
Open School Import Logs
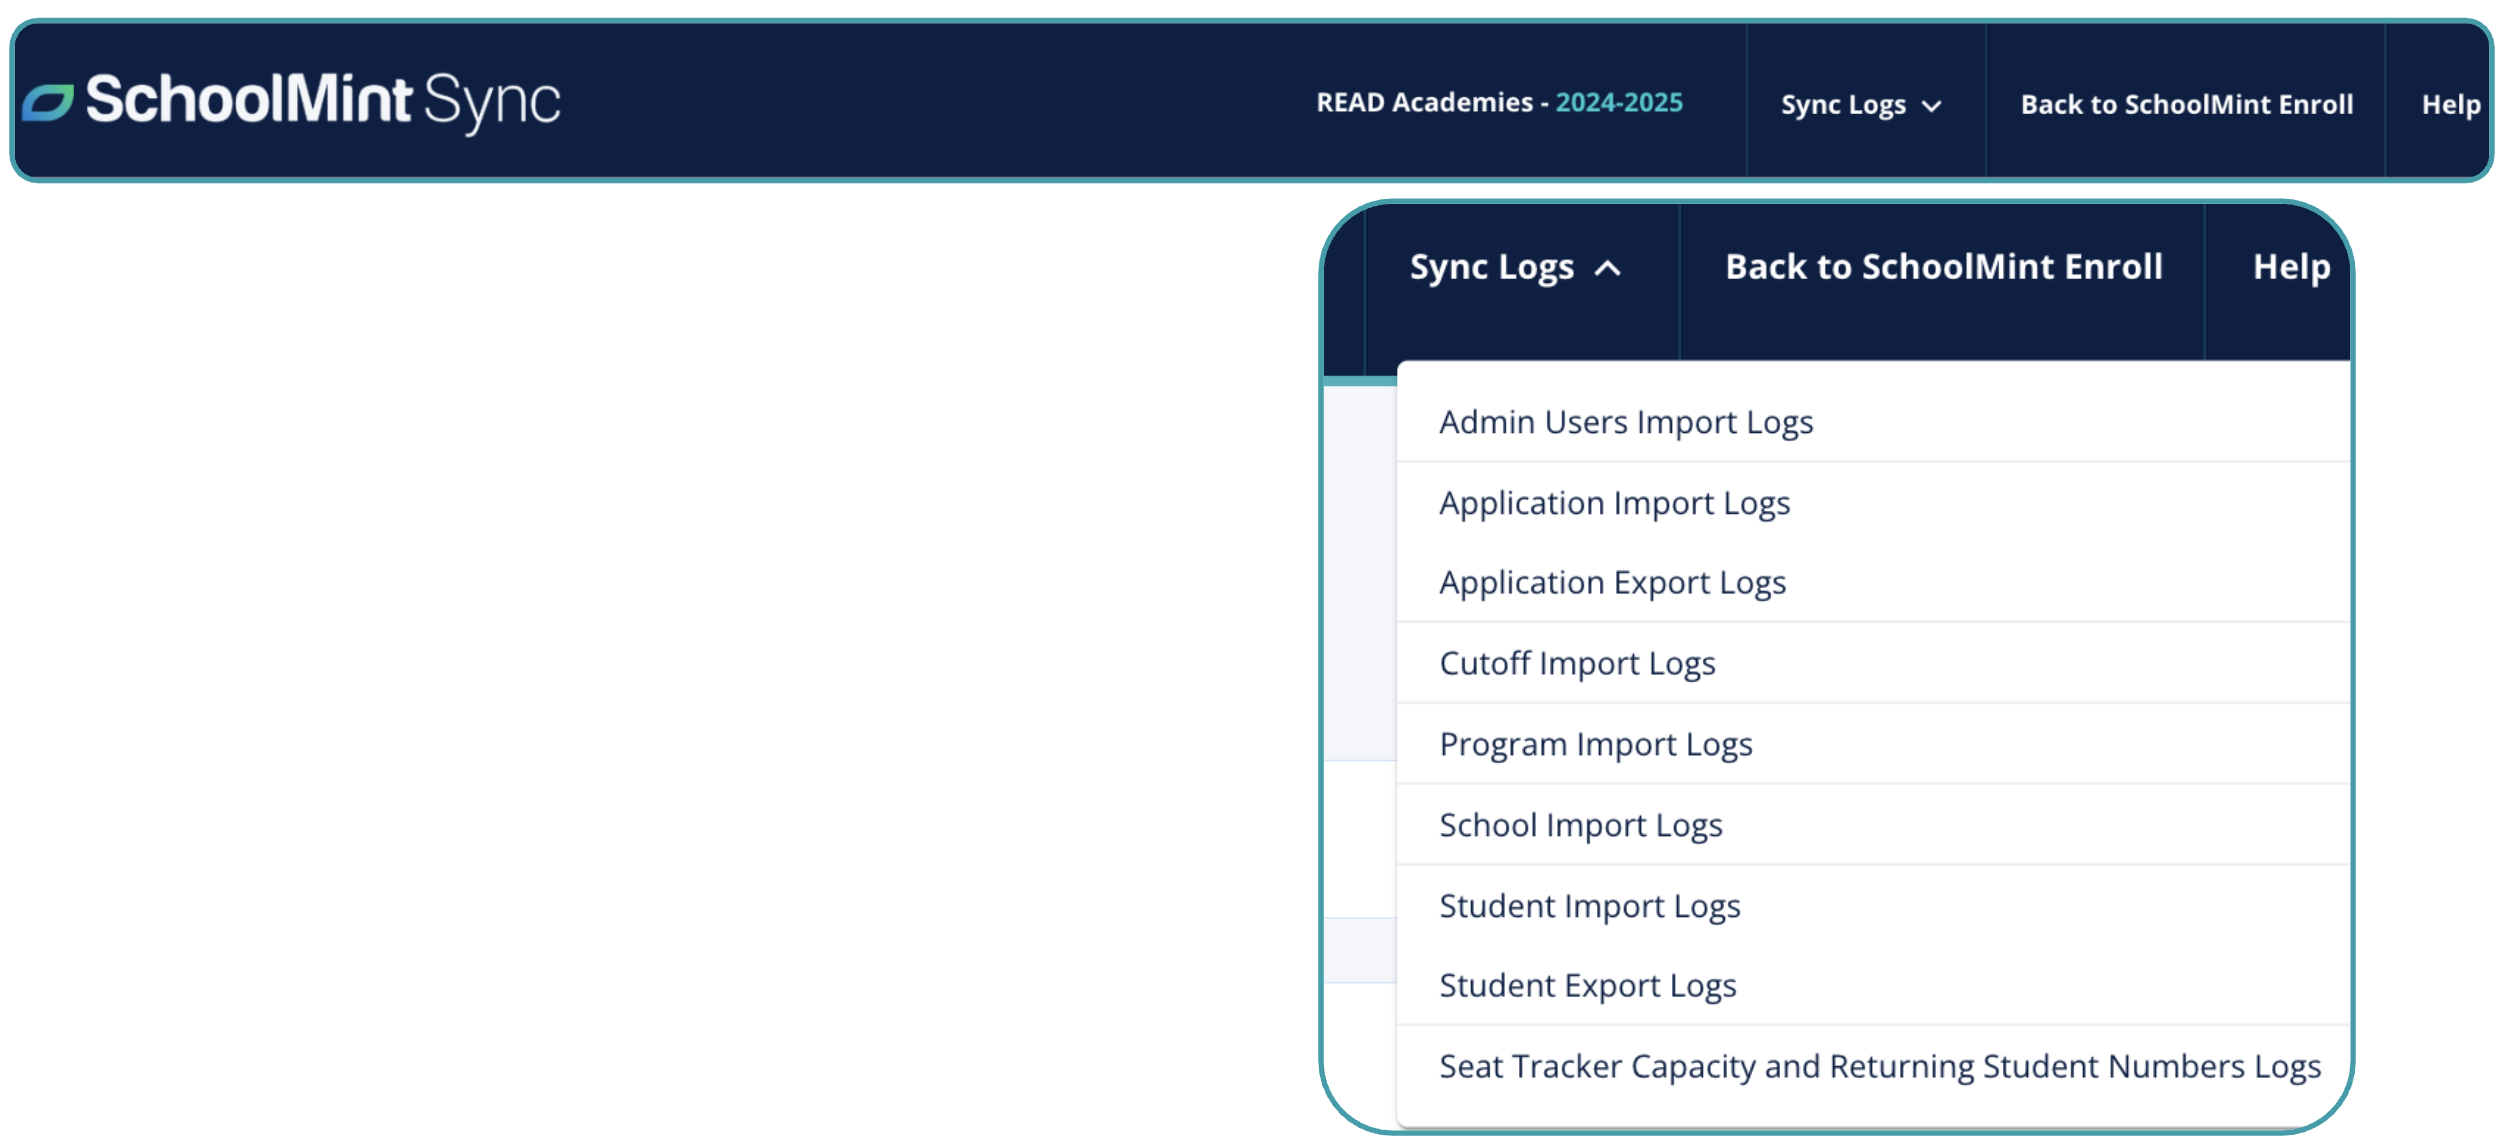click(1580, 826)
